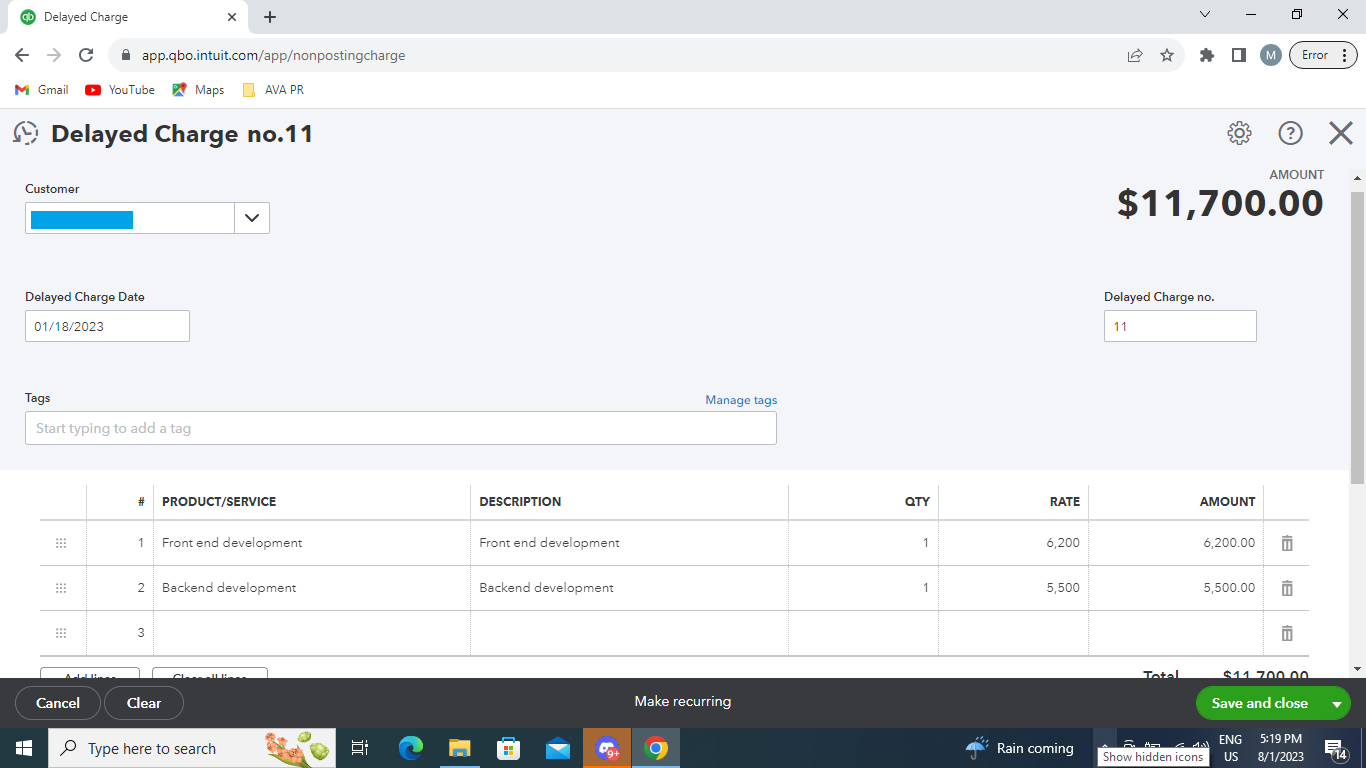Open the taskbar clock showing 5:19 PM
This screenshot has height=768, width=1366.
click(x=1281, y=748)
